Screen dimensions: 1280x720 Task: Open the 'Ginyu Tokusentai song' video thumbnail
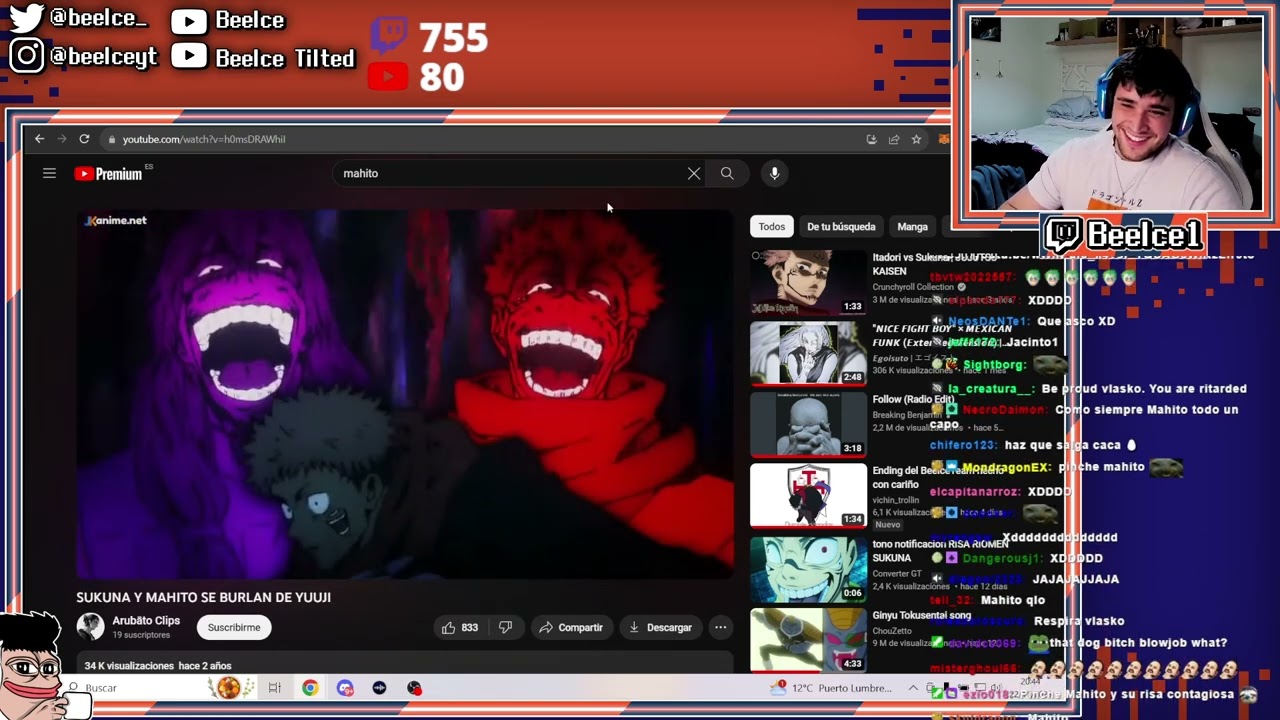coord(808,640)
